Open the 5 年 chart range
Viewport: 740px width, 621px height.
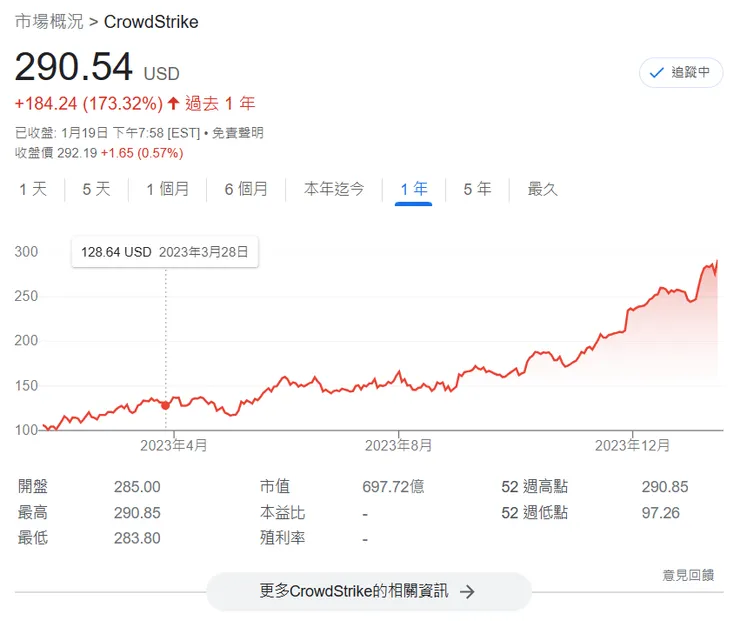tap(477, 189)
